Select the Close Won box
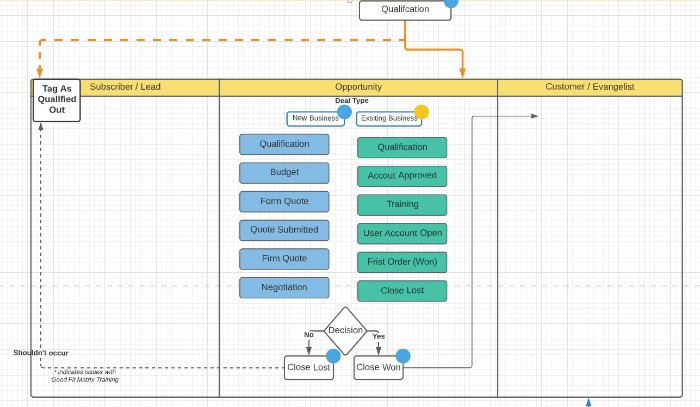 [x=378, y=368]
